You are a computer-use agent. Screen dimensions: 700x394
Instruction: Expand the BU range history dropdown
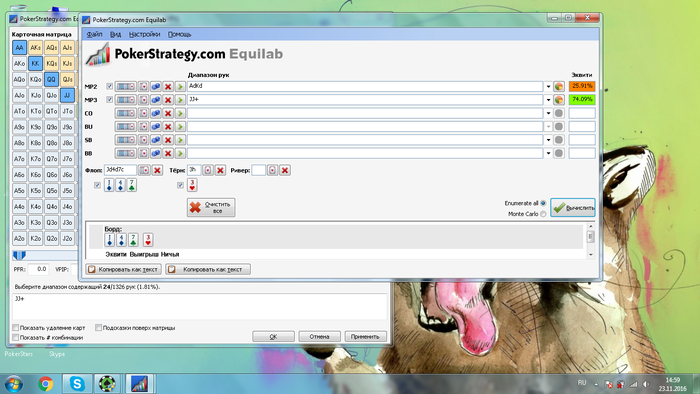pyautogui.click(x=548, y=127)
